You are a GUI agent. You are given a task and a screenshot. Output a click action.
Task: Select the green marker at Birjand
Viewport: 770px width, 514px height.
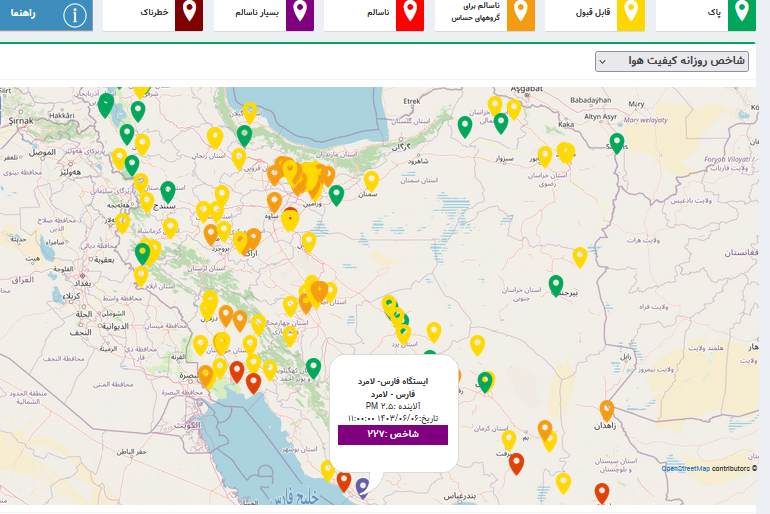coord(556,285)
